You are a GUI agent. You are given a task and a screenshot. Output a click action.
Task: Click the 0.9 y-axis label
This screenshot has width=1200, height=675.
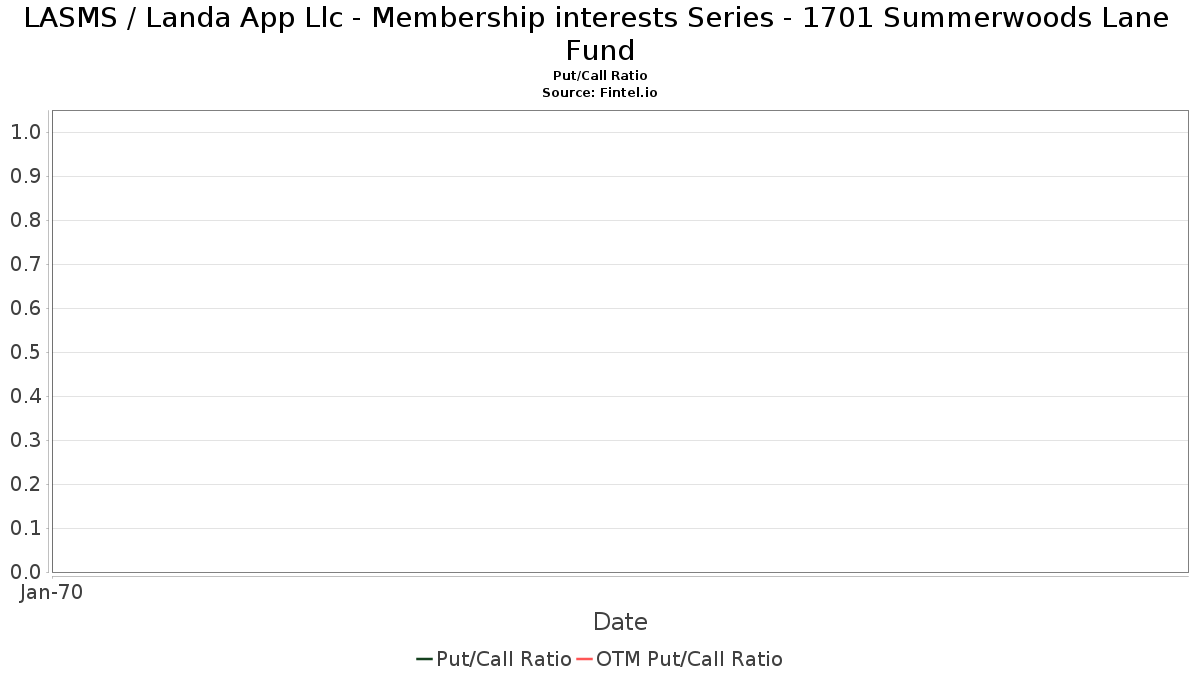tap(25, 176)
